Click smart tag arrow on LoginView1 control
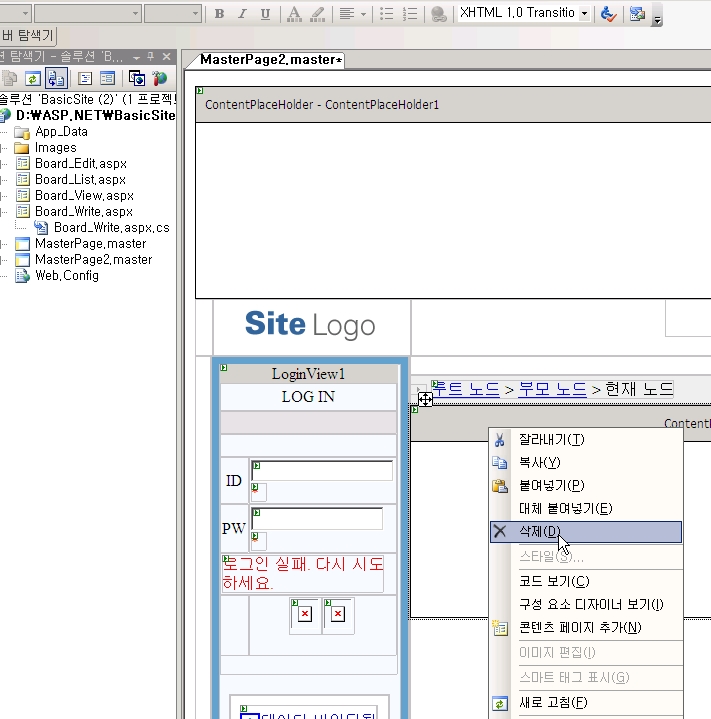The image size is (711, 719). point(224,367)
